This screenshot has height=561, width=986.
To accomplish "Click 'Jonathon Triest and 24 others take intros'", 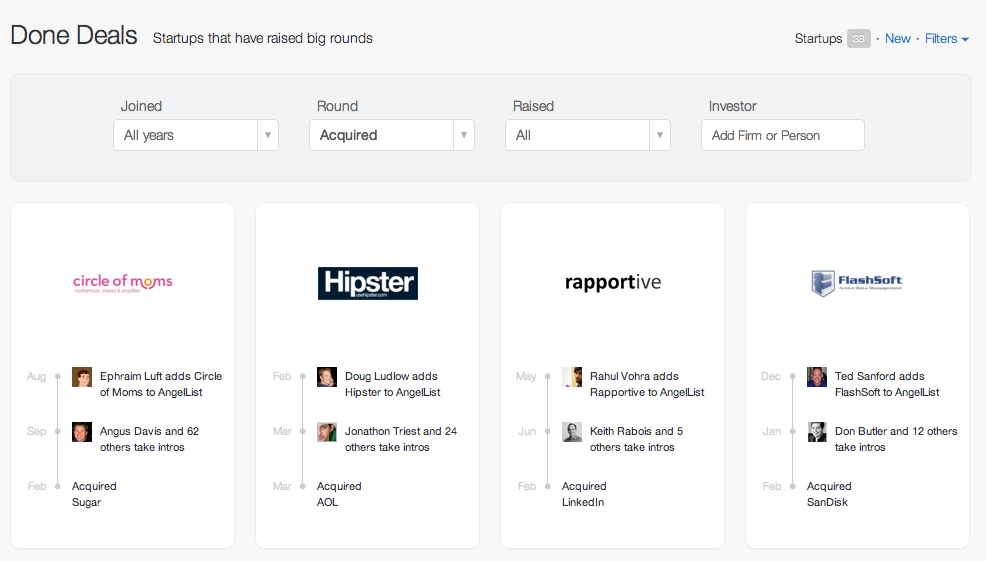I will (x=401, y=439).
